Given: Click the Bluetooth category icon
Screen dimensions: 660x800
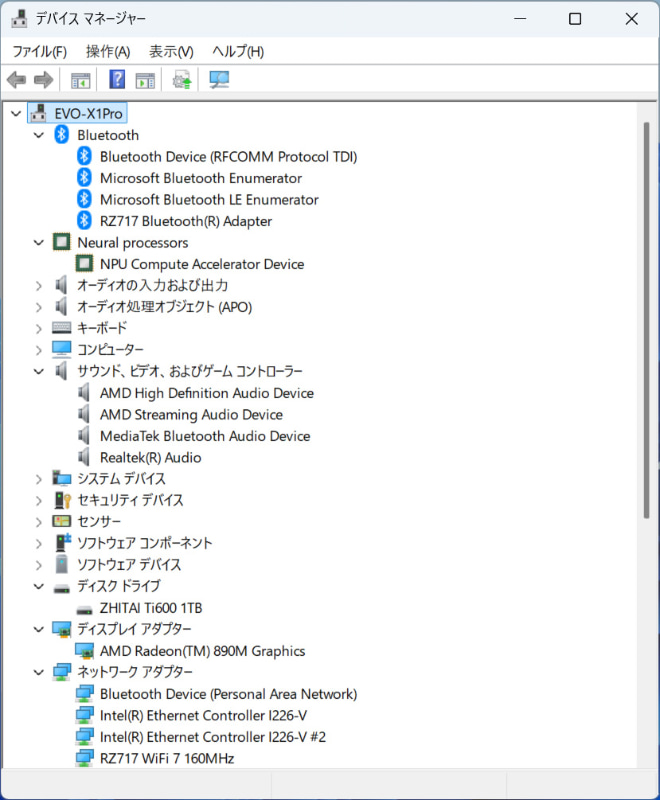Looking at the screenshot, I should click(62, 135).
